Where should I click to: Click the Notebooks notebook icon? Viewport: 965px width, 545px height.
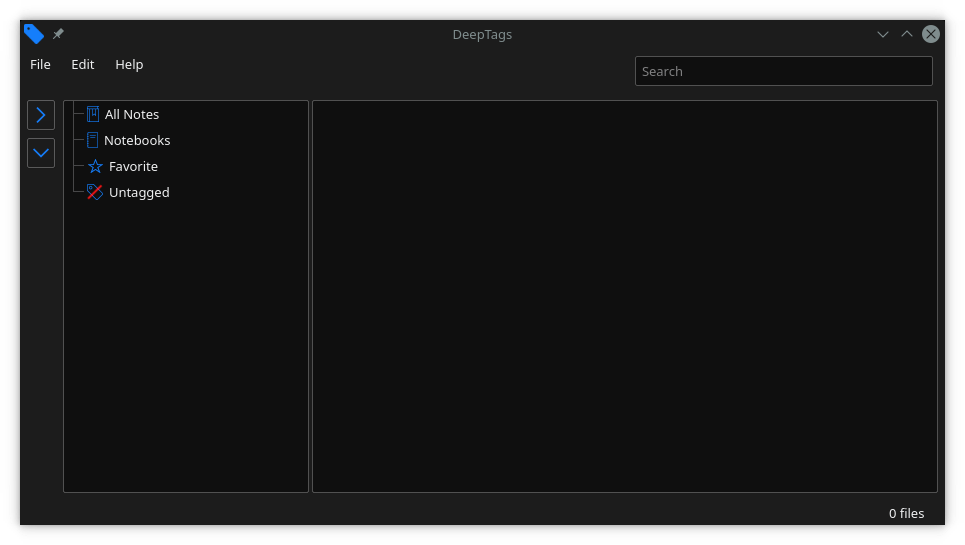(x=92, y=140)
